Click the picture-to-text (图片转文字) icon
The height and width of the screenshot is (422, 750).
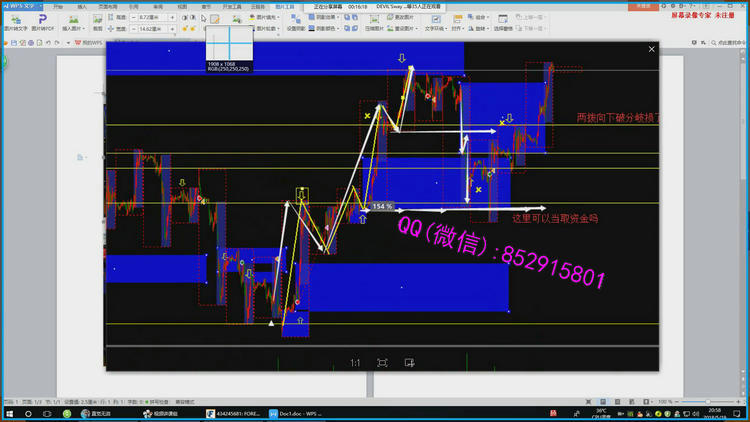pos(18,20)
